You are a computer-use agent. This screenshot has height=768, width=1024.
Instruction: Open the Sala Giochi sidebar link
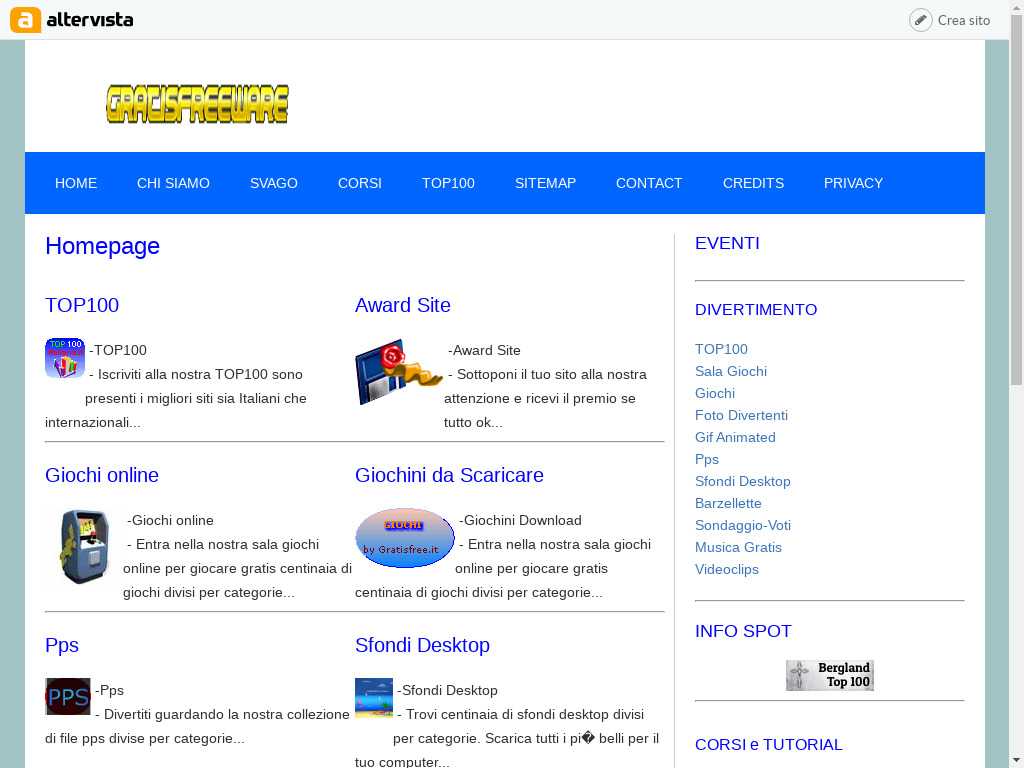click(731, 371)
